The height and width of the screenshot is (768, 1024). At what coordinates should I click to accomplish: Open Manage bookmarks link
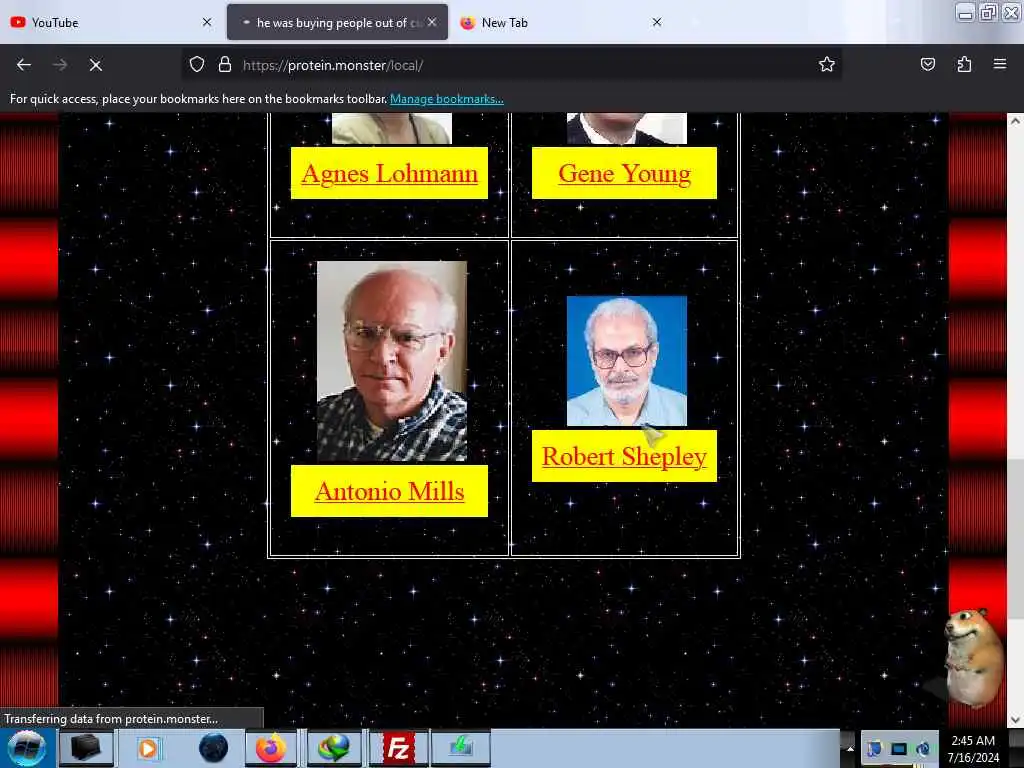(447, 99)
